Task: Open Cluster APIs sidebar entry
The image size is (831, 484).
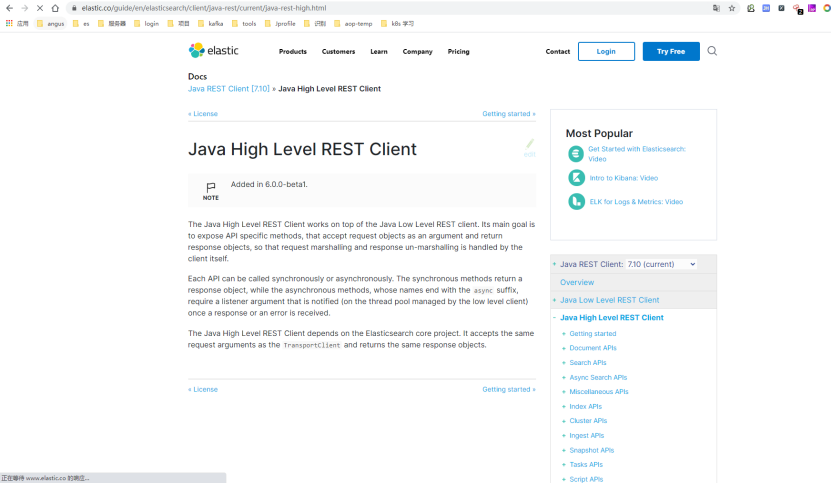Action: pyautogui.click(x=588, y=421)
